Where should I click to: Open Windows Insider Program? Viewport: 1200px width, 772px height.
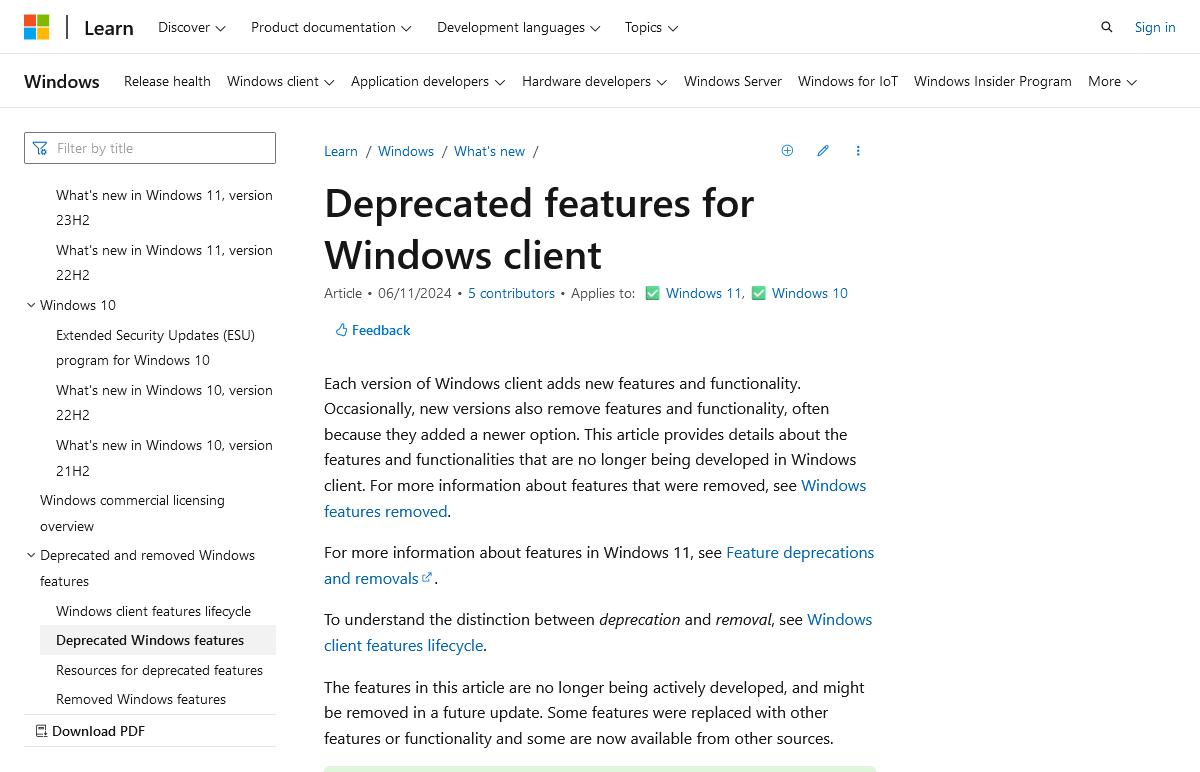click(x=993, y=81)
